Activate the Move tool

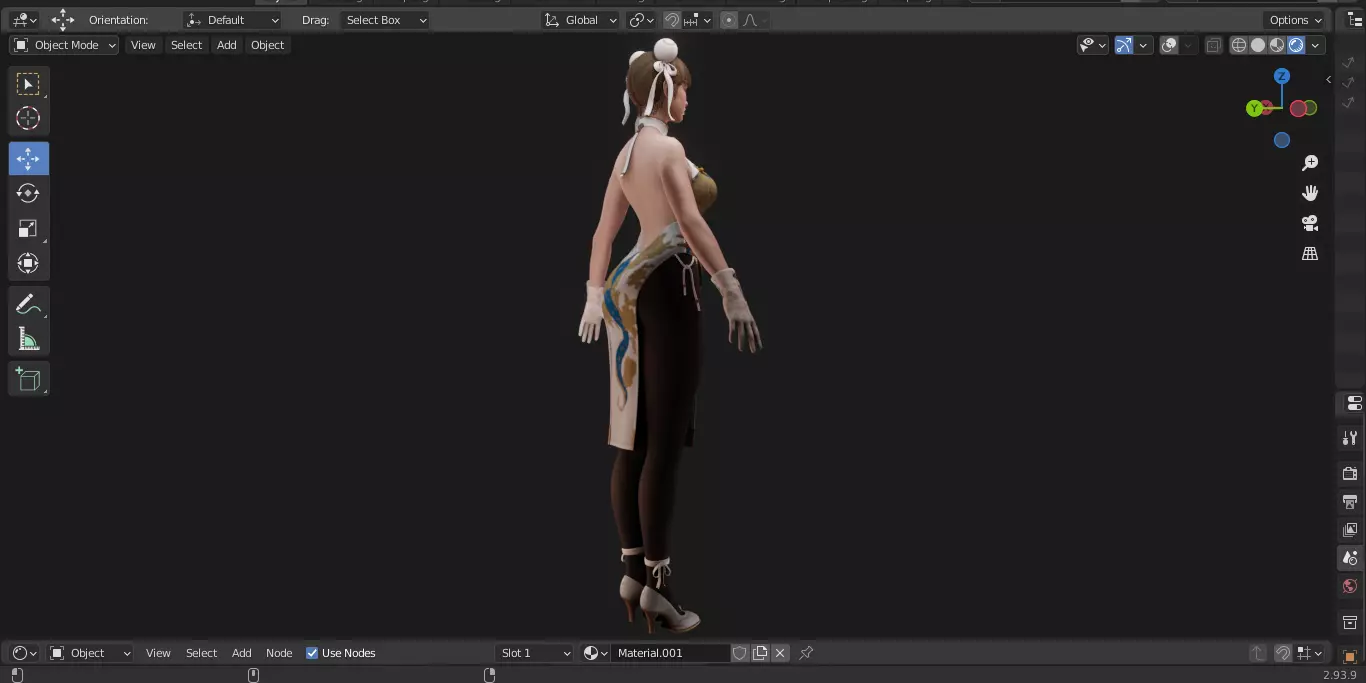click(28, 159)
